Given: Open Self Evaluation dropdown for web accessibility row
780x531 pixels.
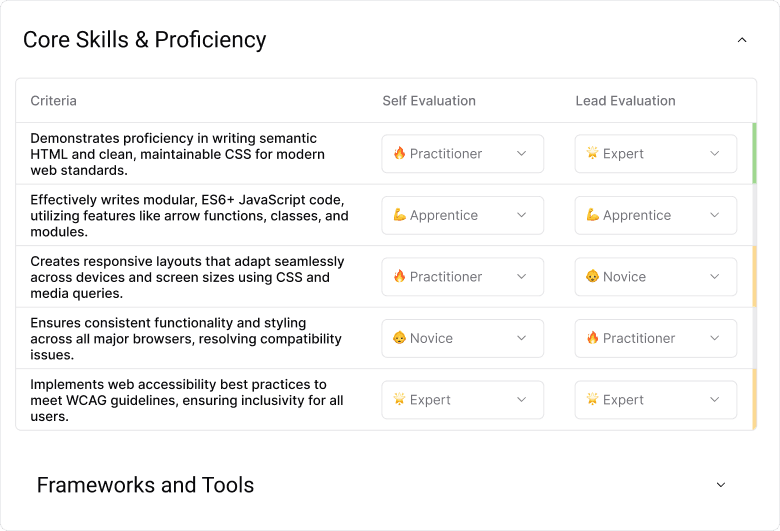Looking at the screenshot, I should (462, 400).
